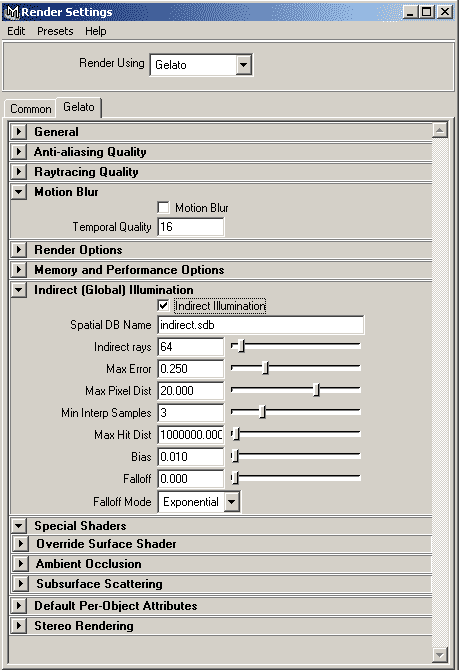
Task: Open the Render Using dropdown
Action: [x=244, y=65]
